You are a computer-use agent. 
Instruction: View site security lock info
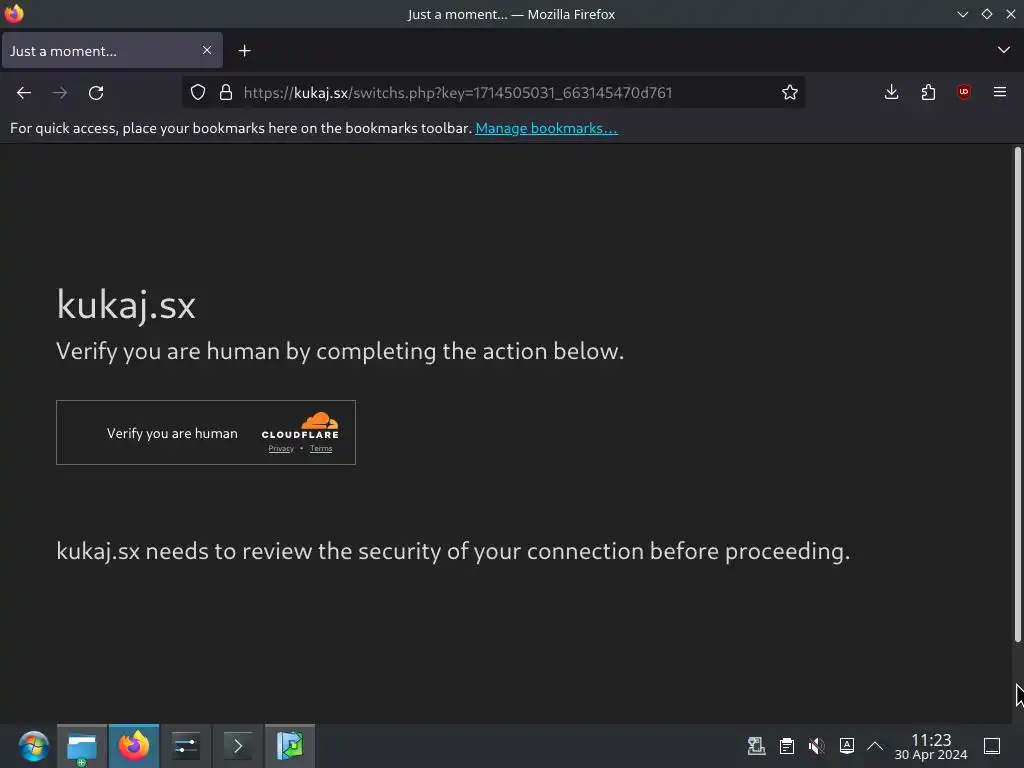(226, 93)
